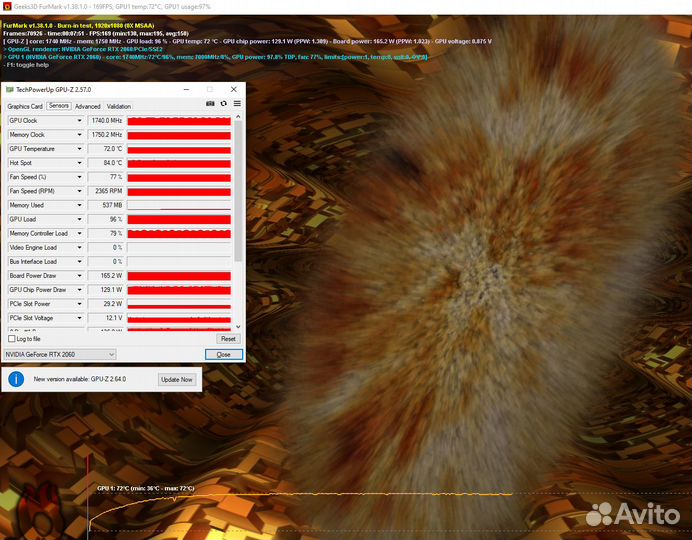
Task: Close GPU-Z with the title bar X
Action: point(234,90)
